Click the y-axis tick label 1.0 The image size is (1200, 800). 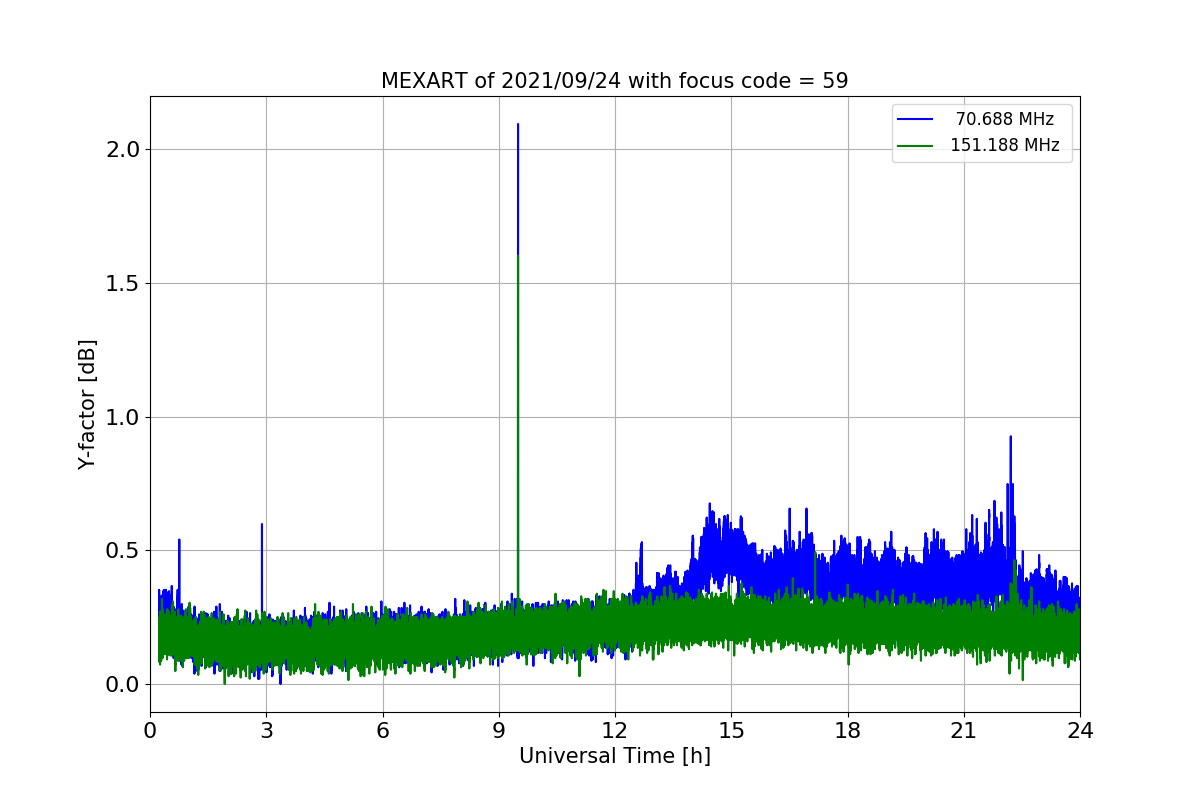tap(122, 417)
